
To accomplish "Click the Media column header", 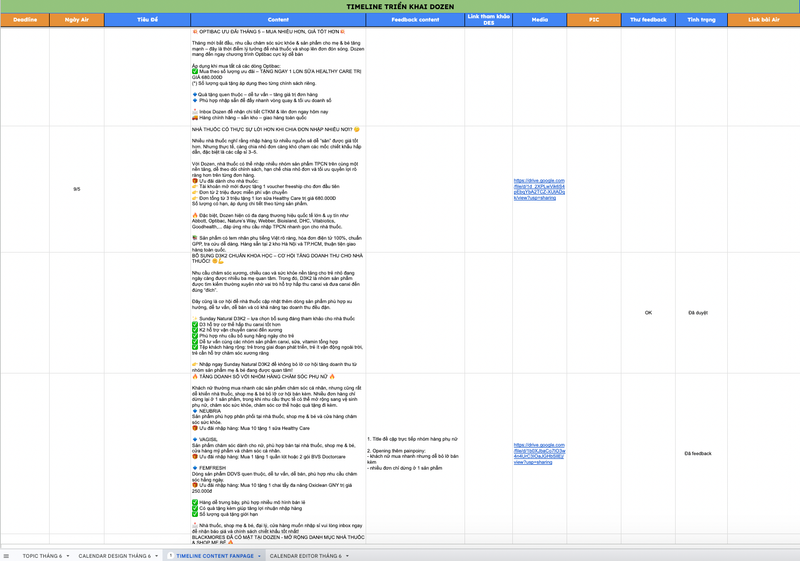I will pos(540,19).
